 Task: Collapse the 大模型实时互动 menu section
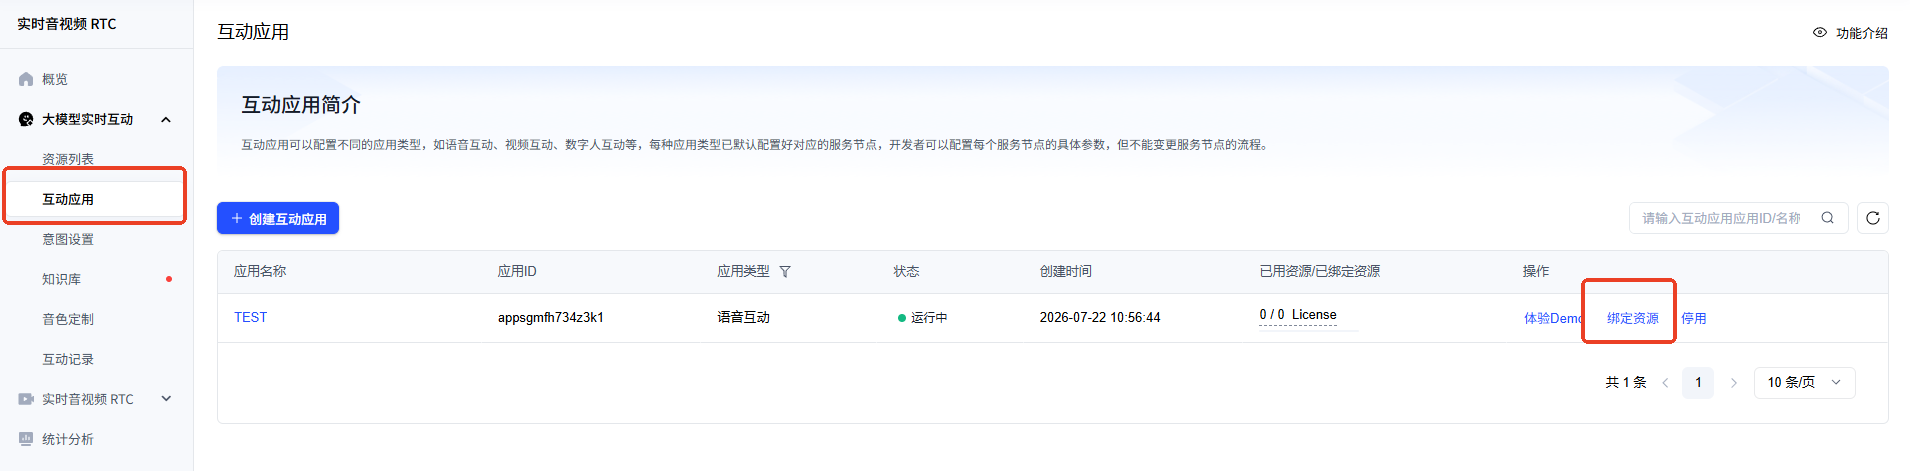166,119
